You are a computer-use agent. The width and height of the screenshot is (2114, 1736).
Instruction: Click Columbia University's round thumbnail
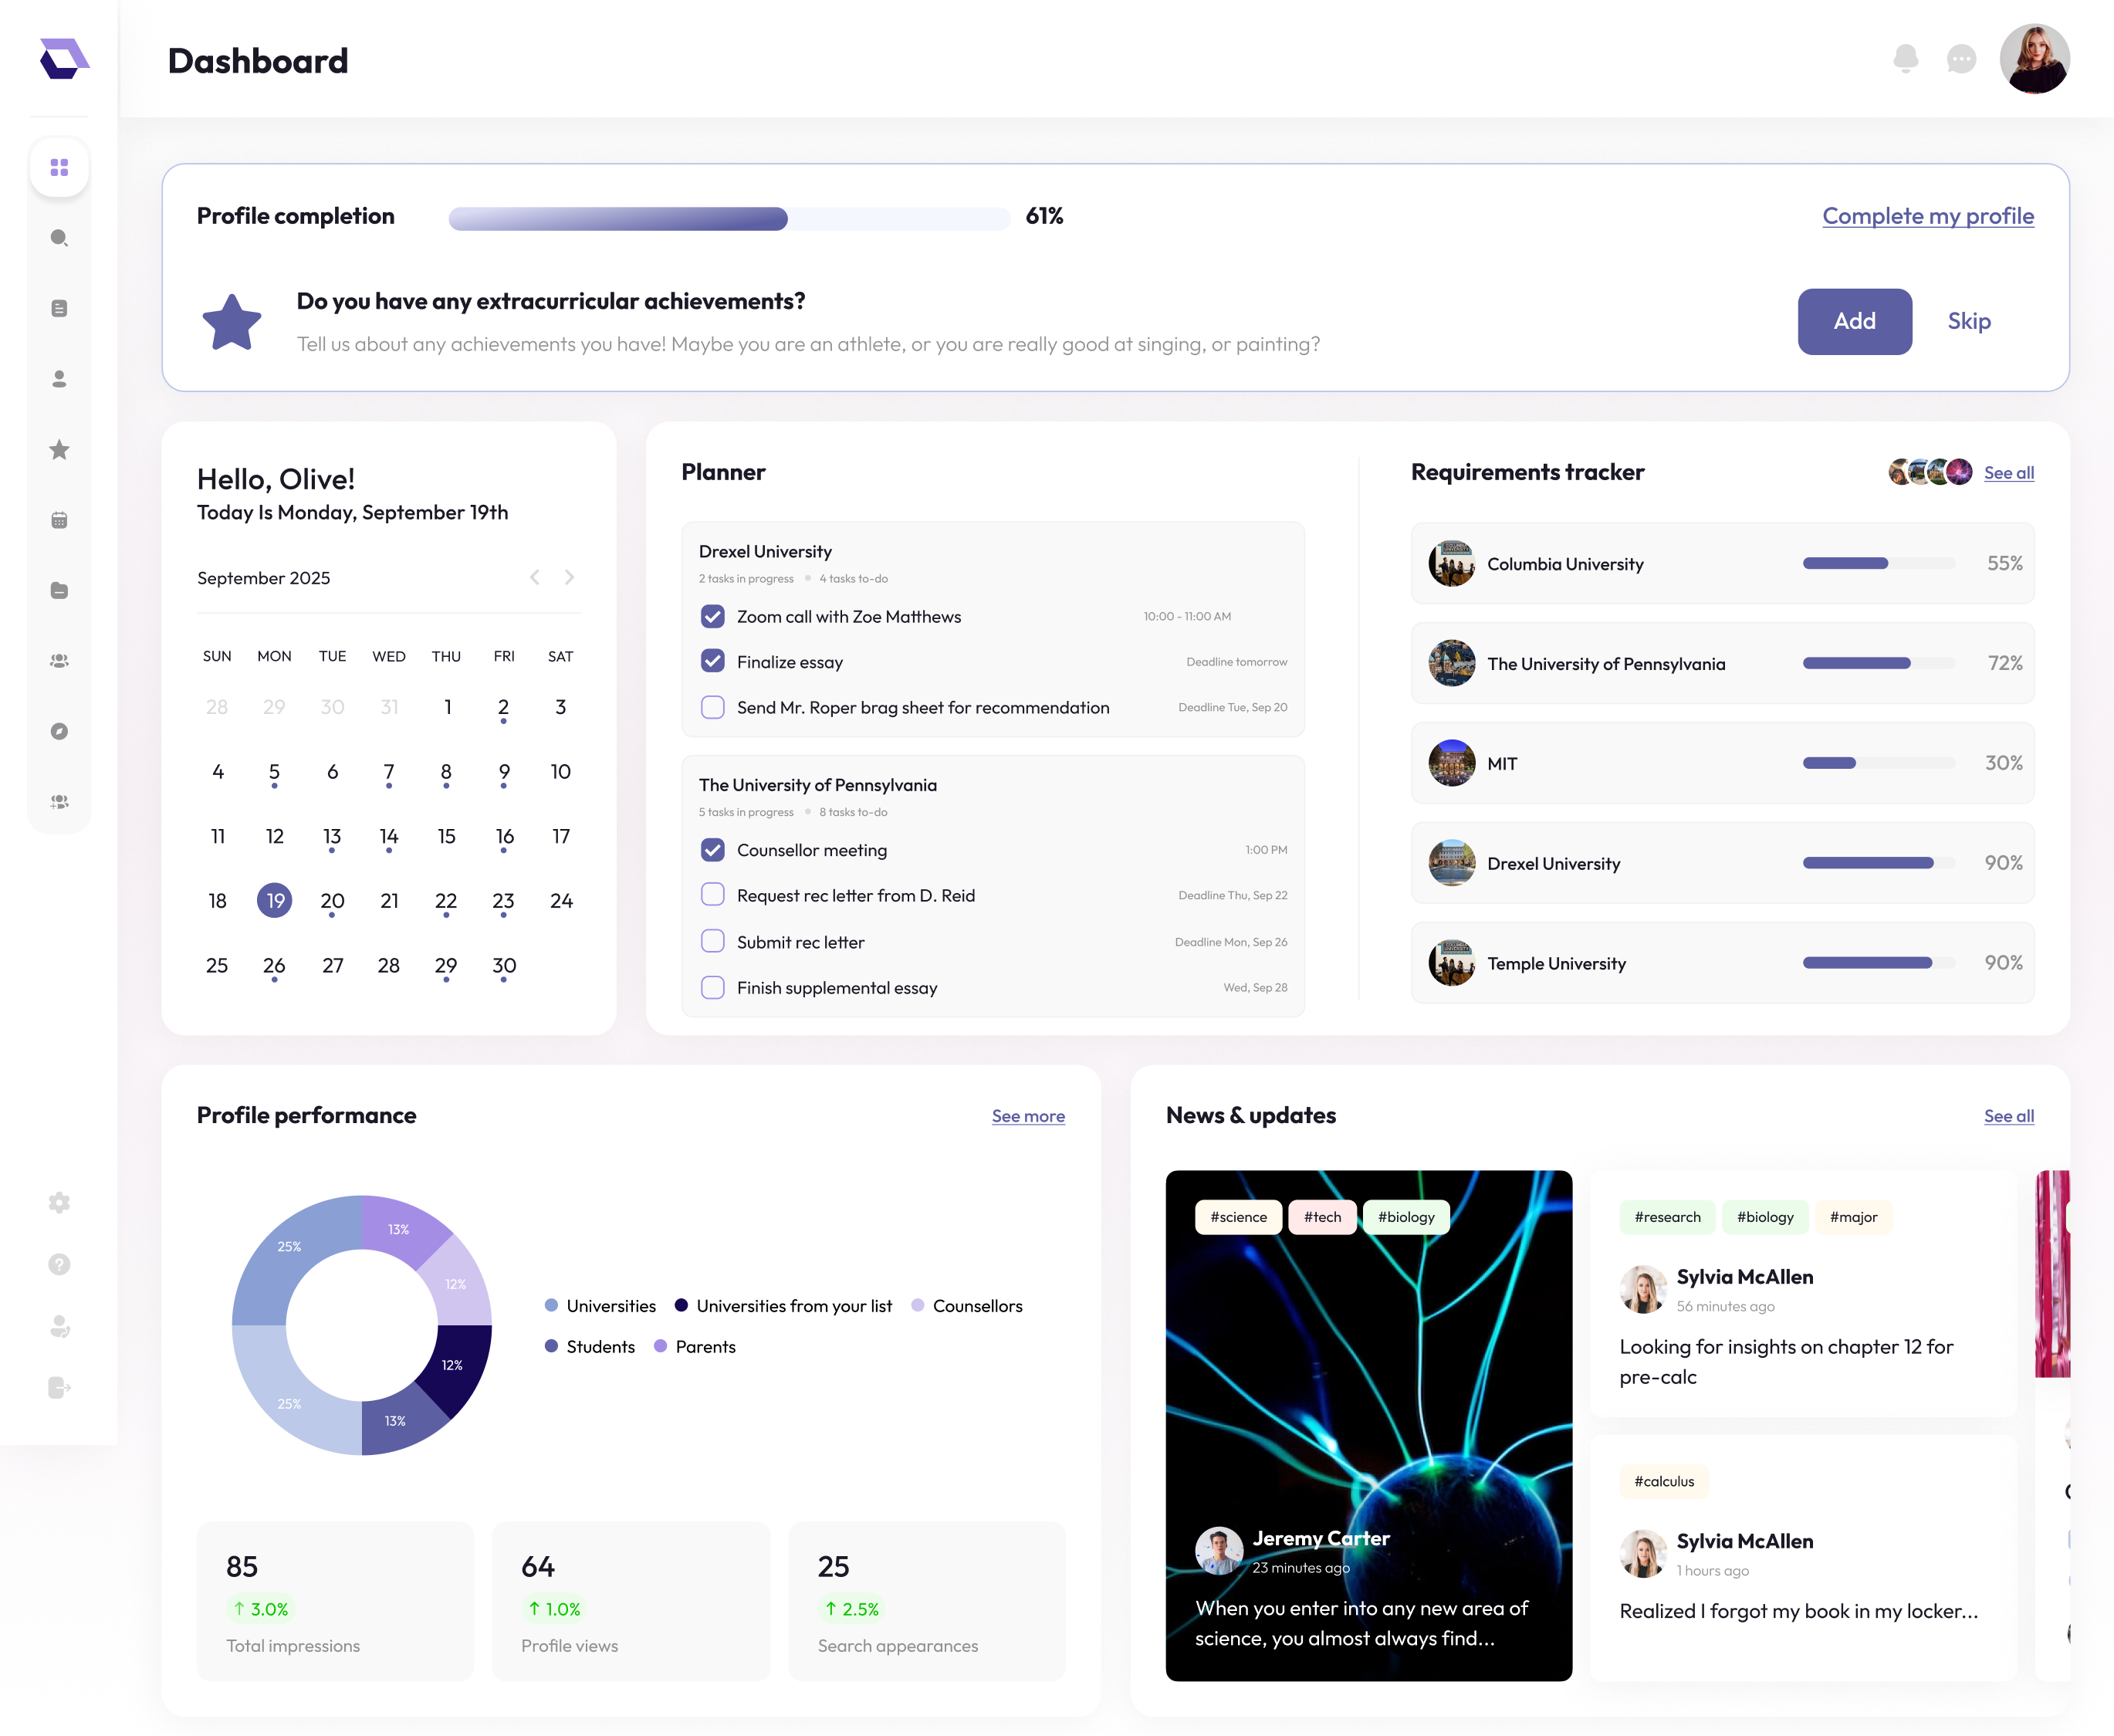pos(1452,563)
